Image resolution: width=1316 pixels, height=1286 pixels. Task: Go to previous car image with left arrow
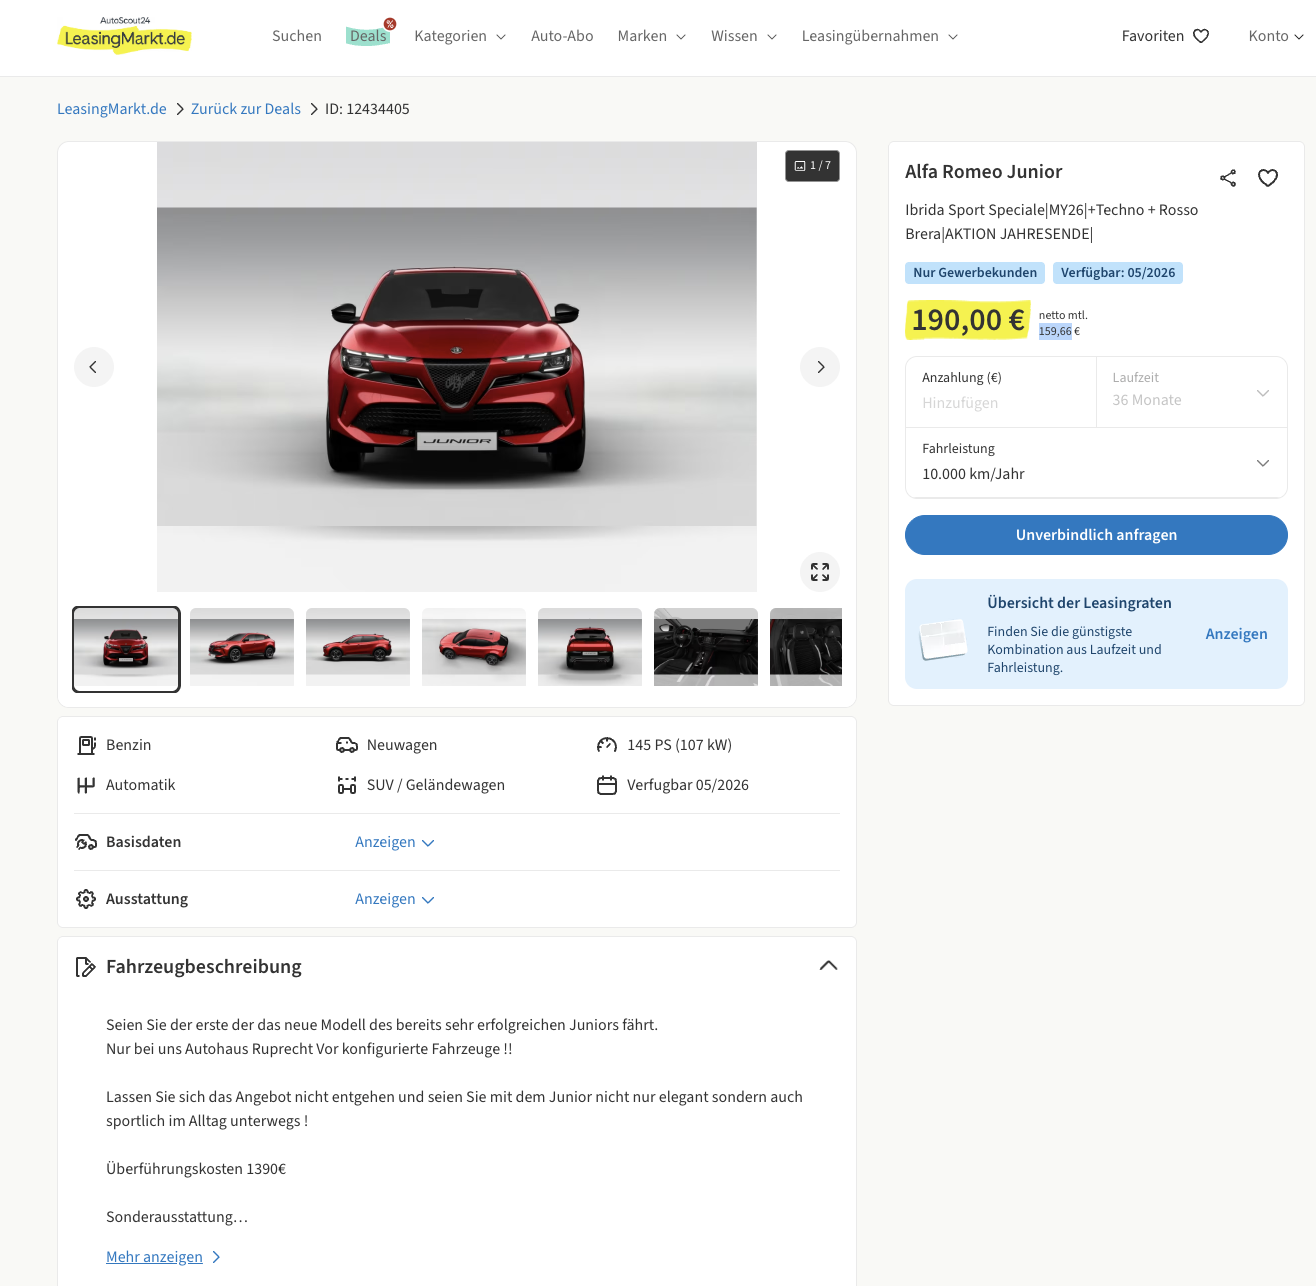(94, 367)
